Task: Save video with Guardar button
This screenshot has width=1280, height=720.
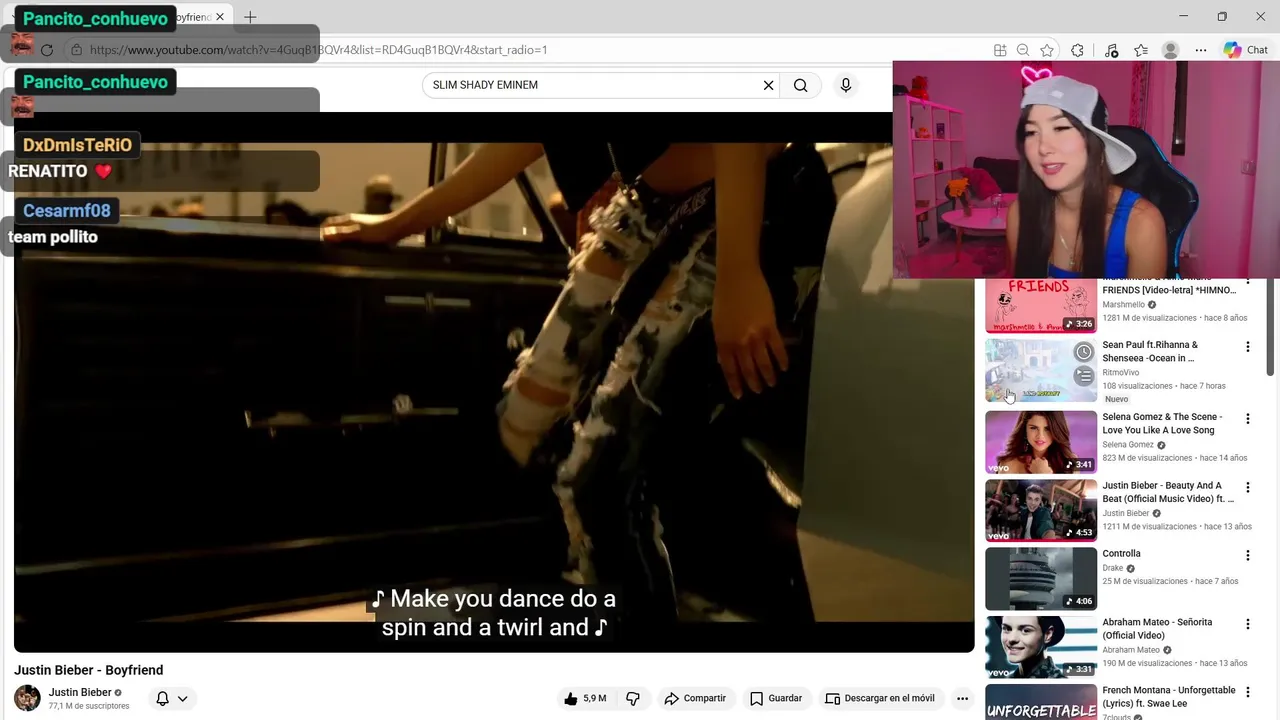Action: [x=776, y=698]
